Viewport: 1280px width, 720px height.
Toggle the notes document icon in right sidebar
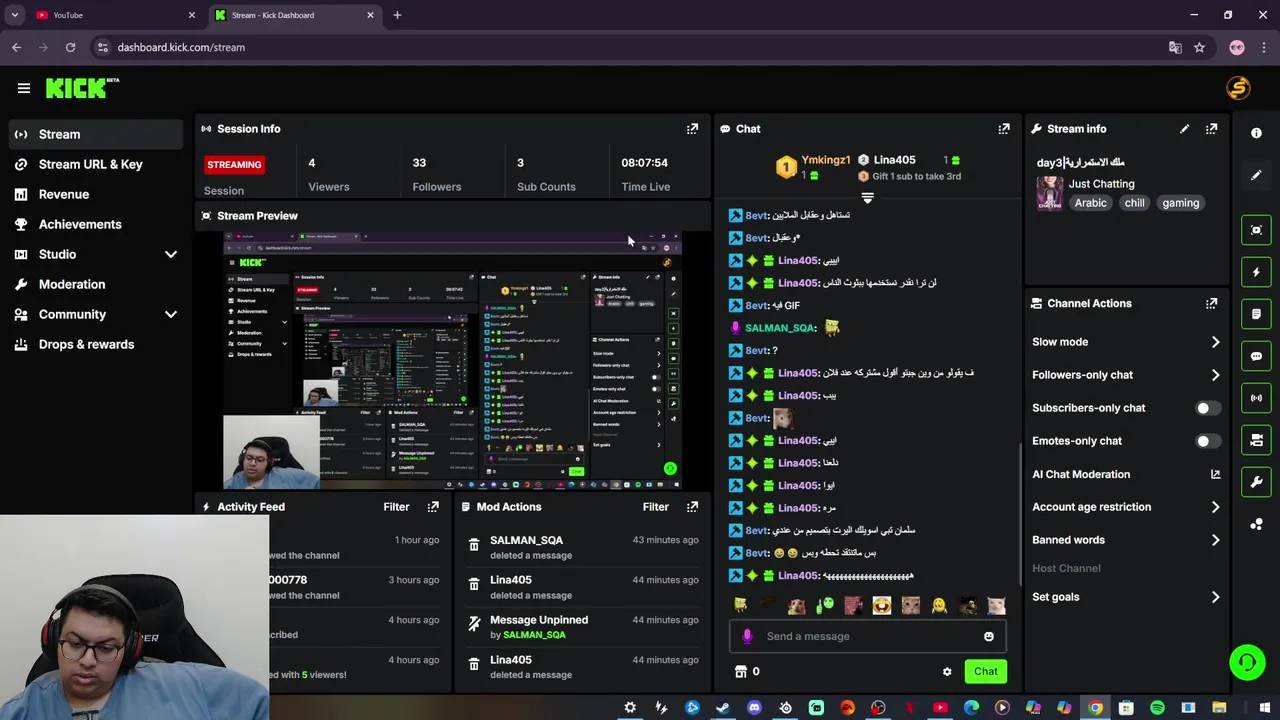click(x=1256, y=314)
